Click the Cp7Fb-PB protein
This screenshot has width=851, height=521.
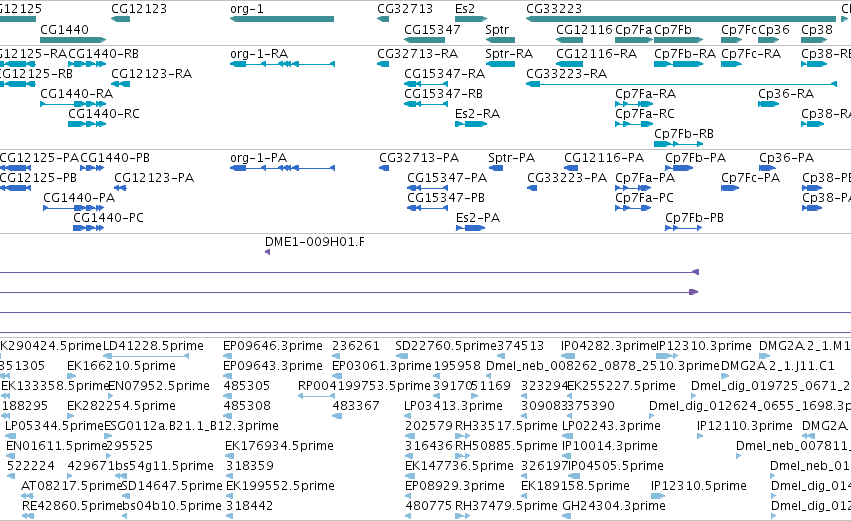(694, 218)
